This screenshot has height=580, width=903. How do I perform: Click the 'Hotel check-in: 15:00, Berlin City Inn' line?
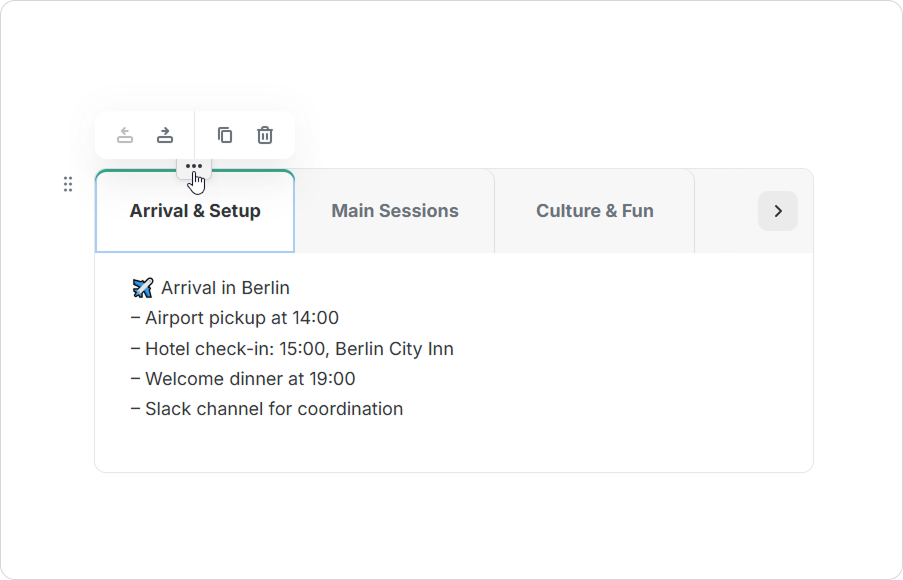(x=293, y=348)
